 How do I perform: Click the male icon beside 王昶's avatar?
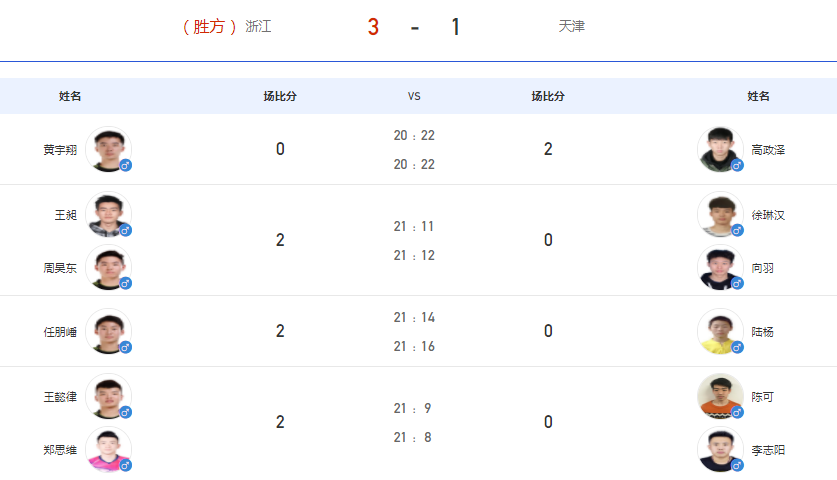click(125, 230)
